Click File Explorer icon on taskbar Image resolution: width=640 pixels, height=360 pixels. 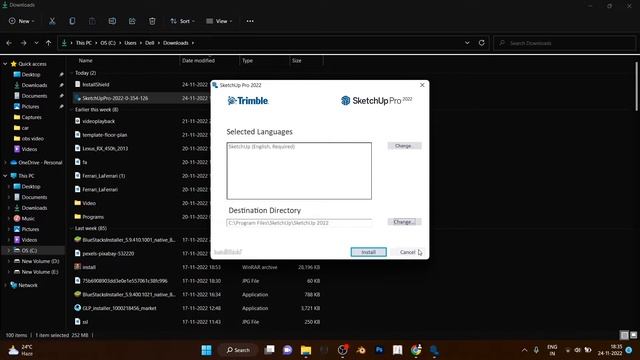(x=306, y=350)
